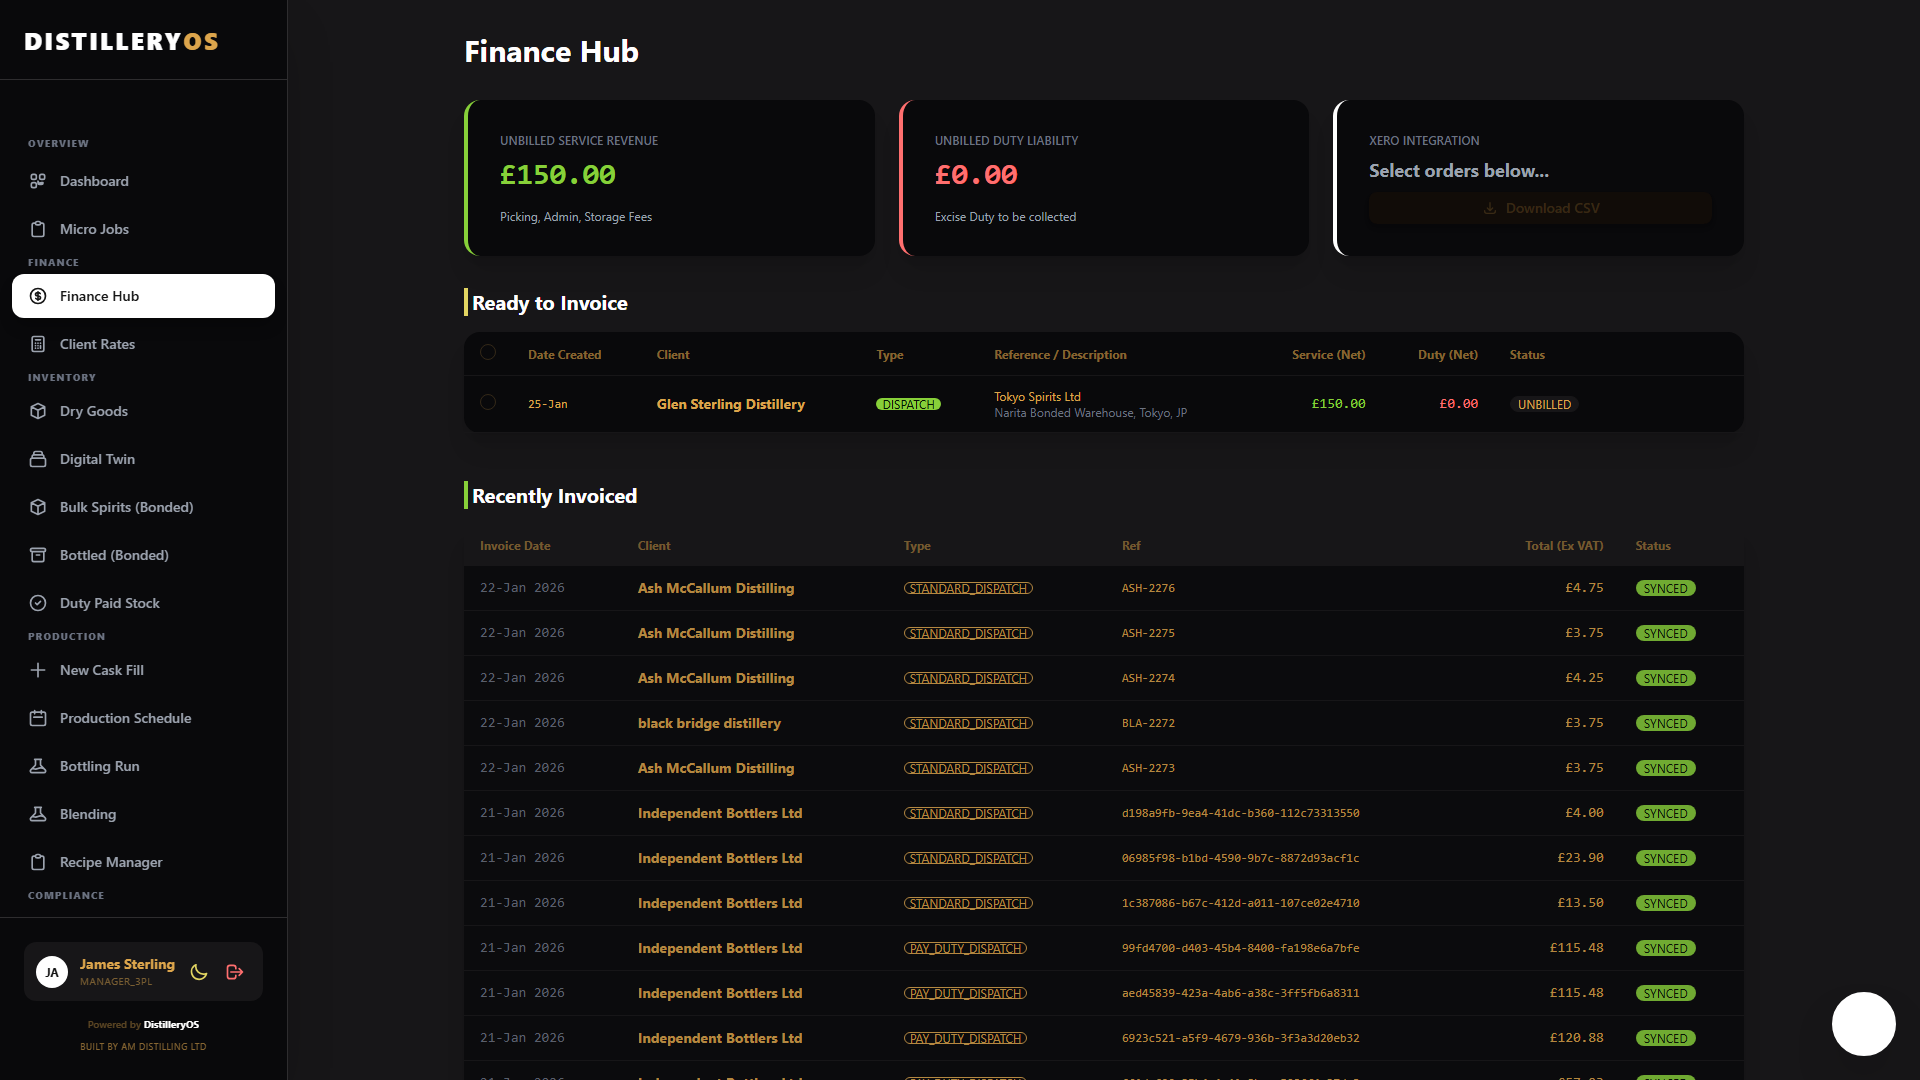Click the Digital Twin icon
This screenshot has width=1920, height=1080.
point(38,459)
